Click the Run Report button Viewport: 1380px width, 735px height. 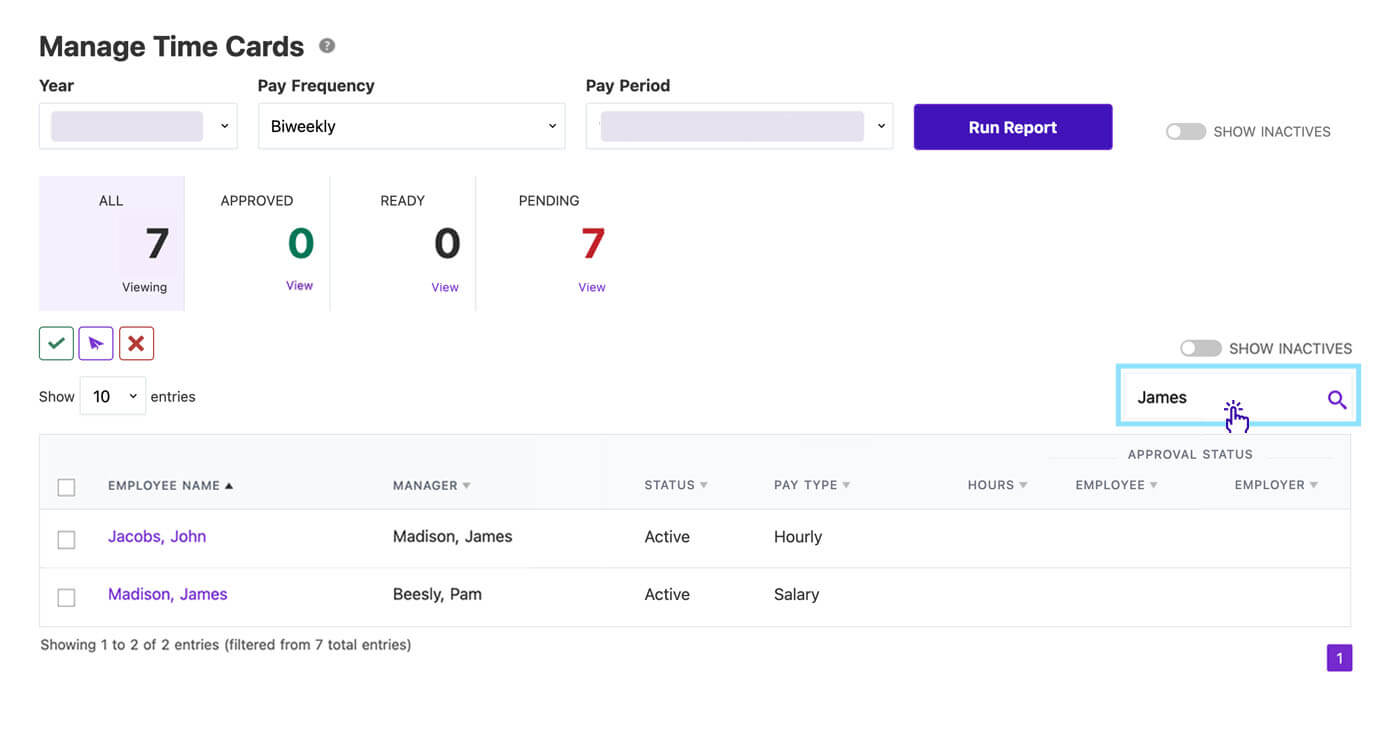click(1012, 127)
